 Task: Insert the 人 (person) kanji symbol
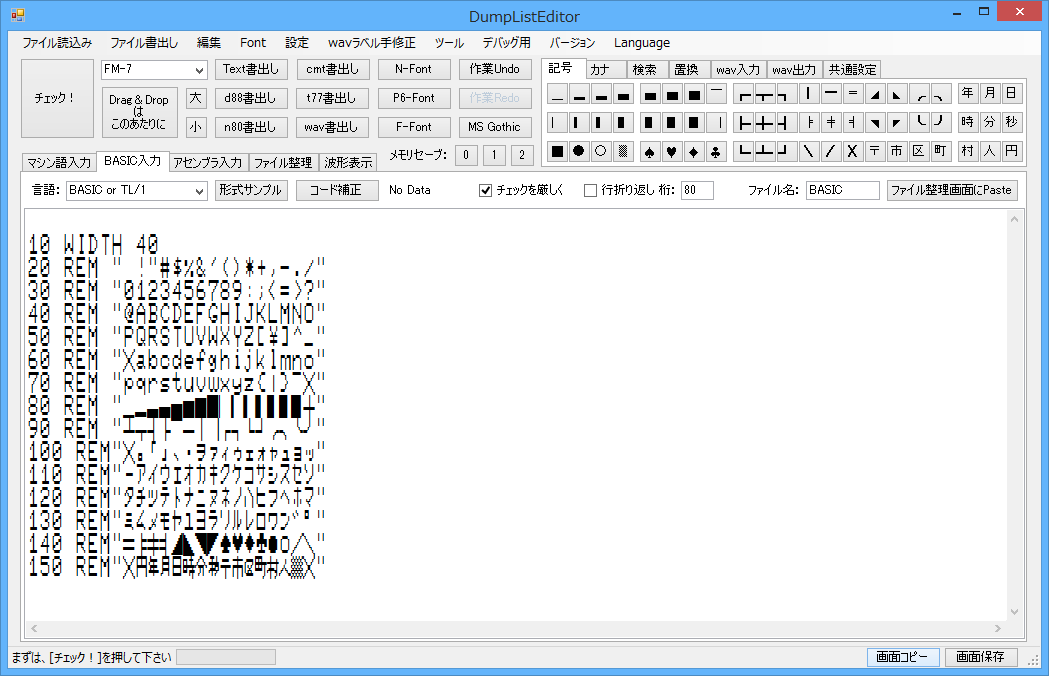[x=989, y=151]
